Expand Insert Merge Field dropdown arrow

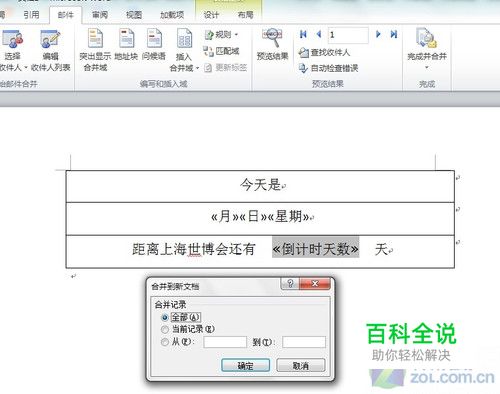click(x=197, y=68)
